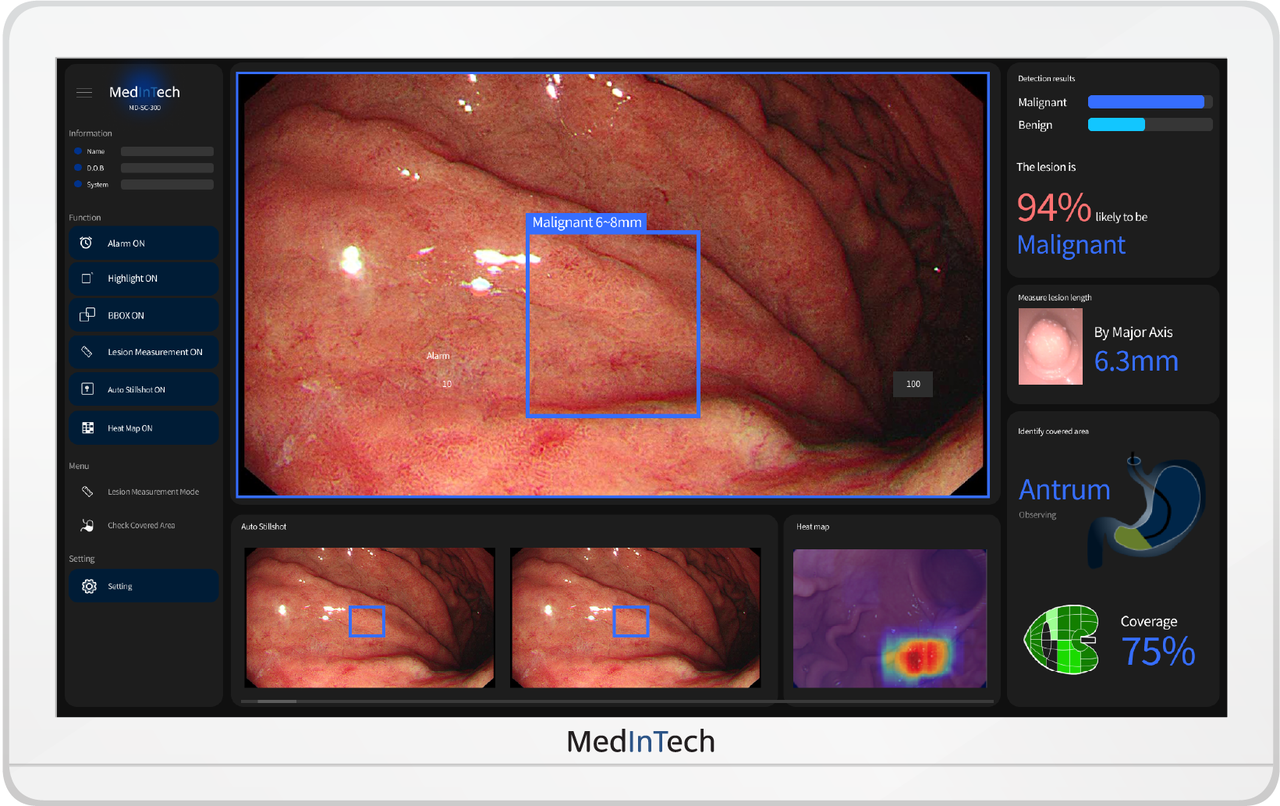
Task: Open the right Auto Stillshot thumbnail
Action: [x=635, y=617]
